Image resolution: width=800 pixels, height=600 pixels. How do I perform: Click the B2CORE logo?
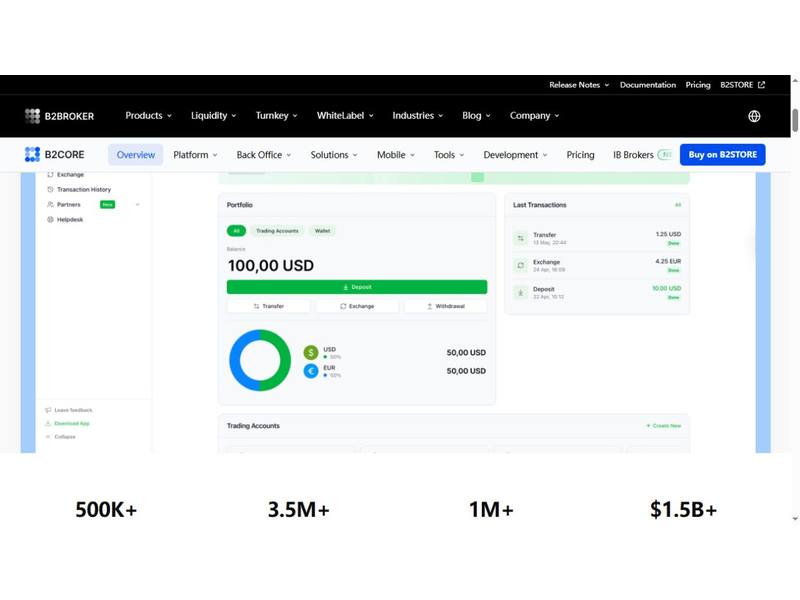pos(55,155)
